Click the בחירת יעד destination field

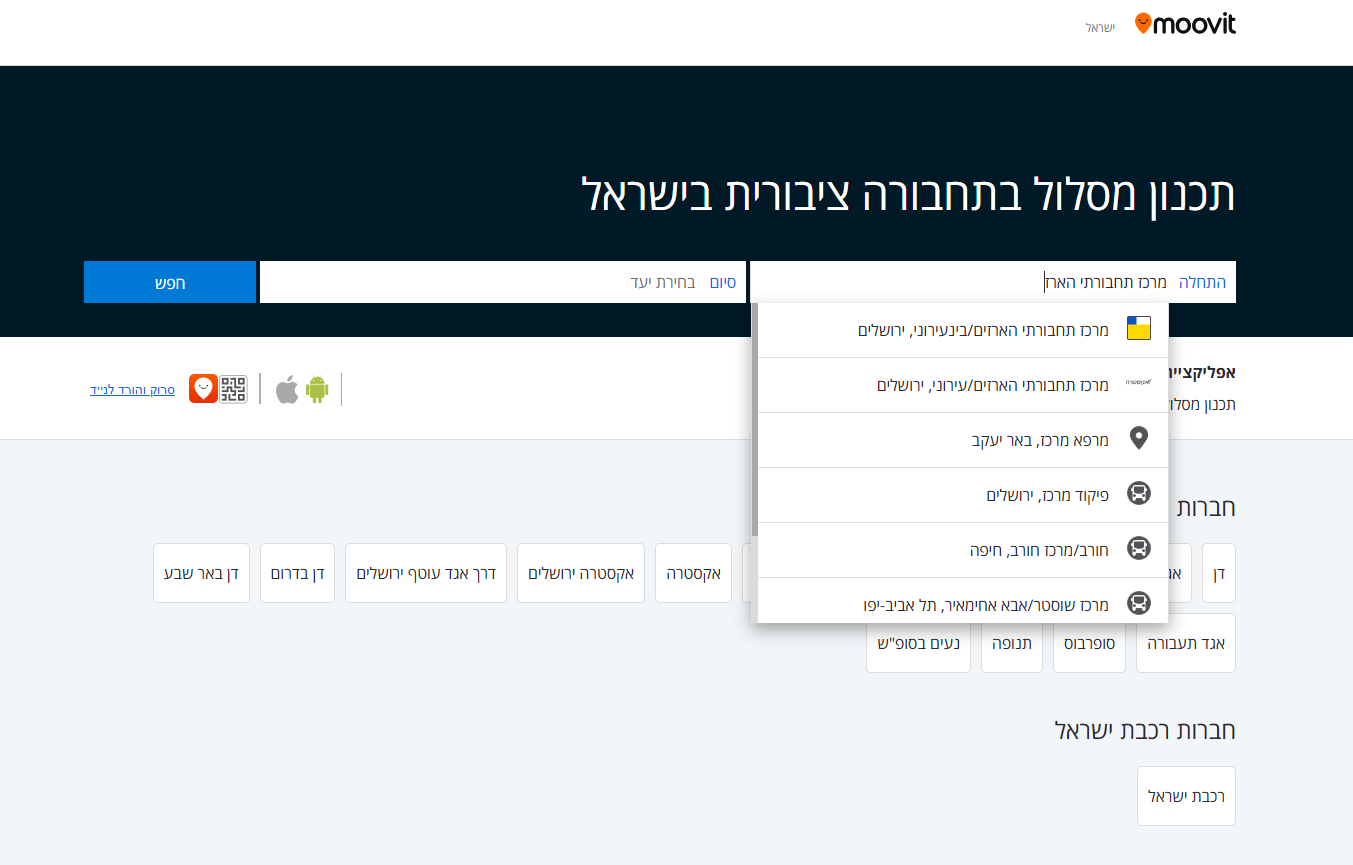click(x=500, y=281)
